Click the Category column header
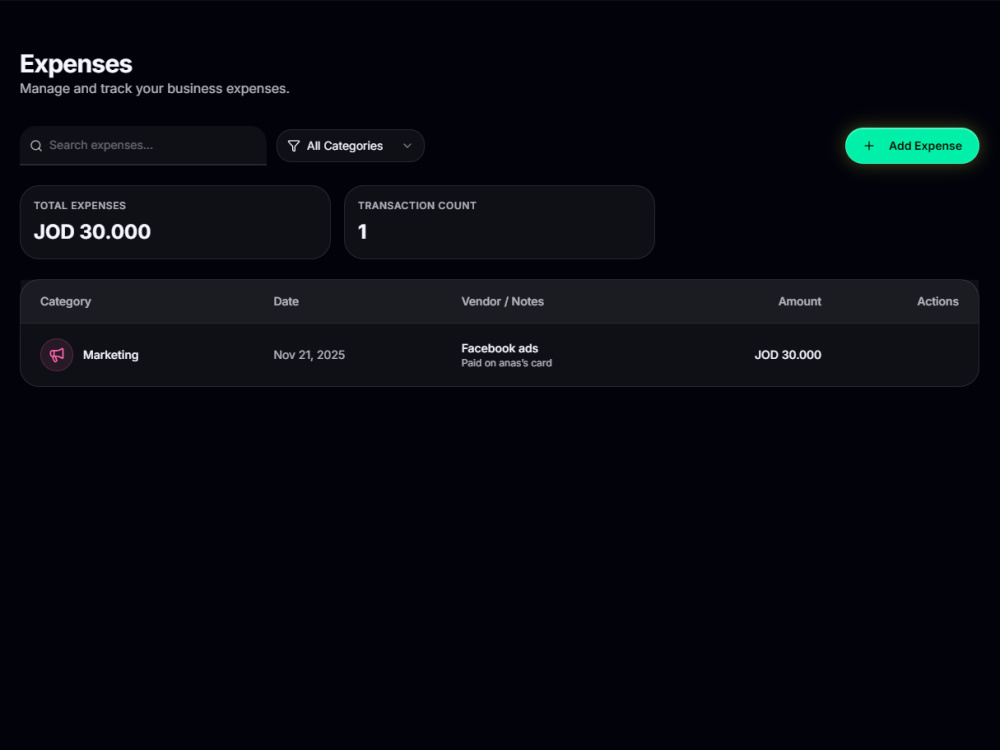Viewport: 1000px width, 750px height. [65, 302]
